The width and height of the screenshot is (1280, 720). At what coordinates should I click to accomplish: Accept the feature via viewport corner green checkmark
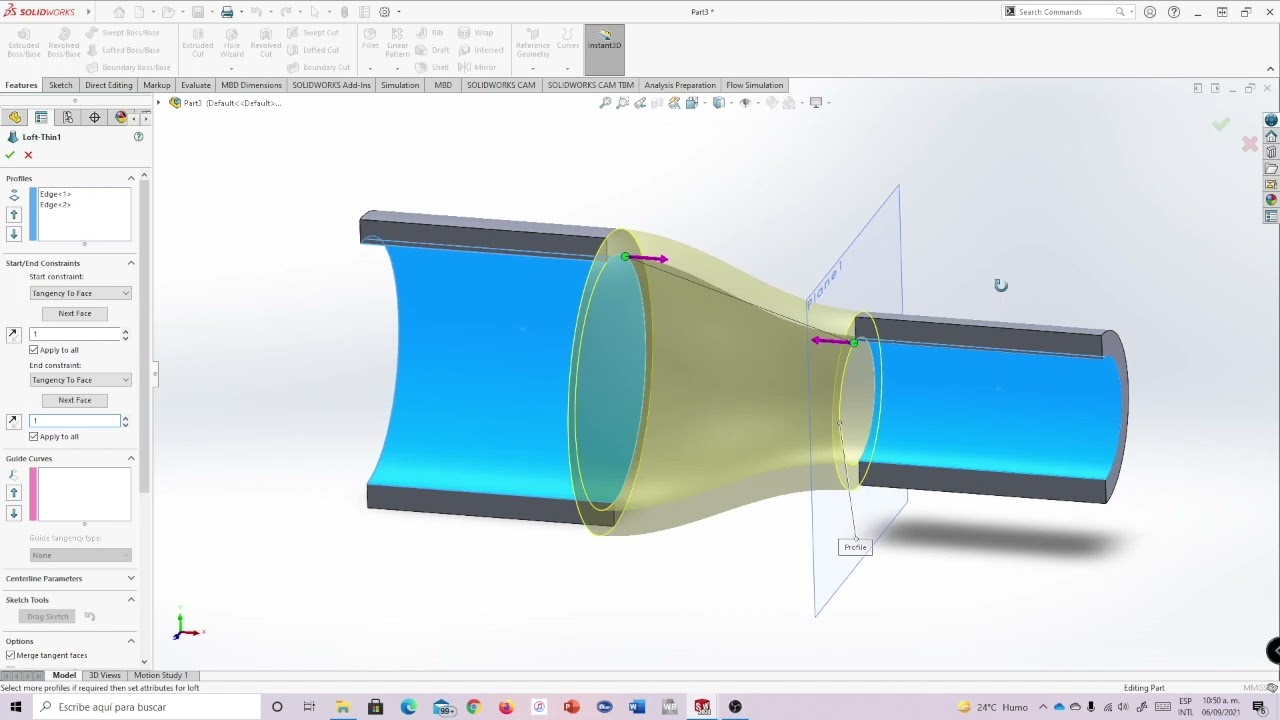[x=1221, y=124]
